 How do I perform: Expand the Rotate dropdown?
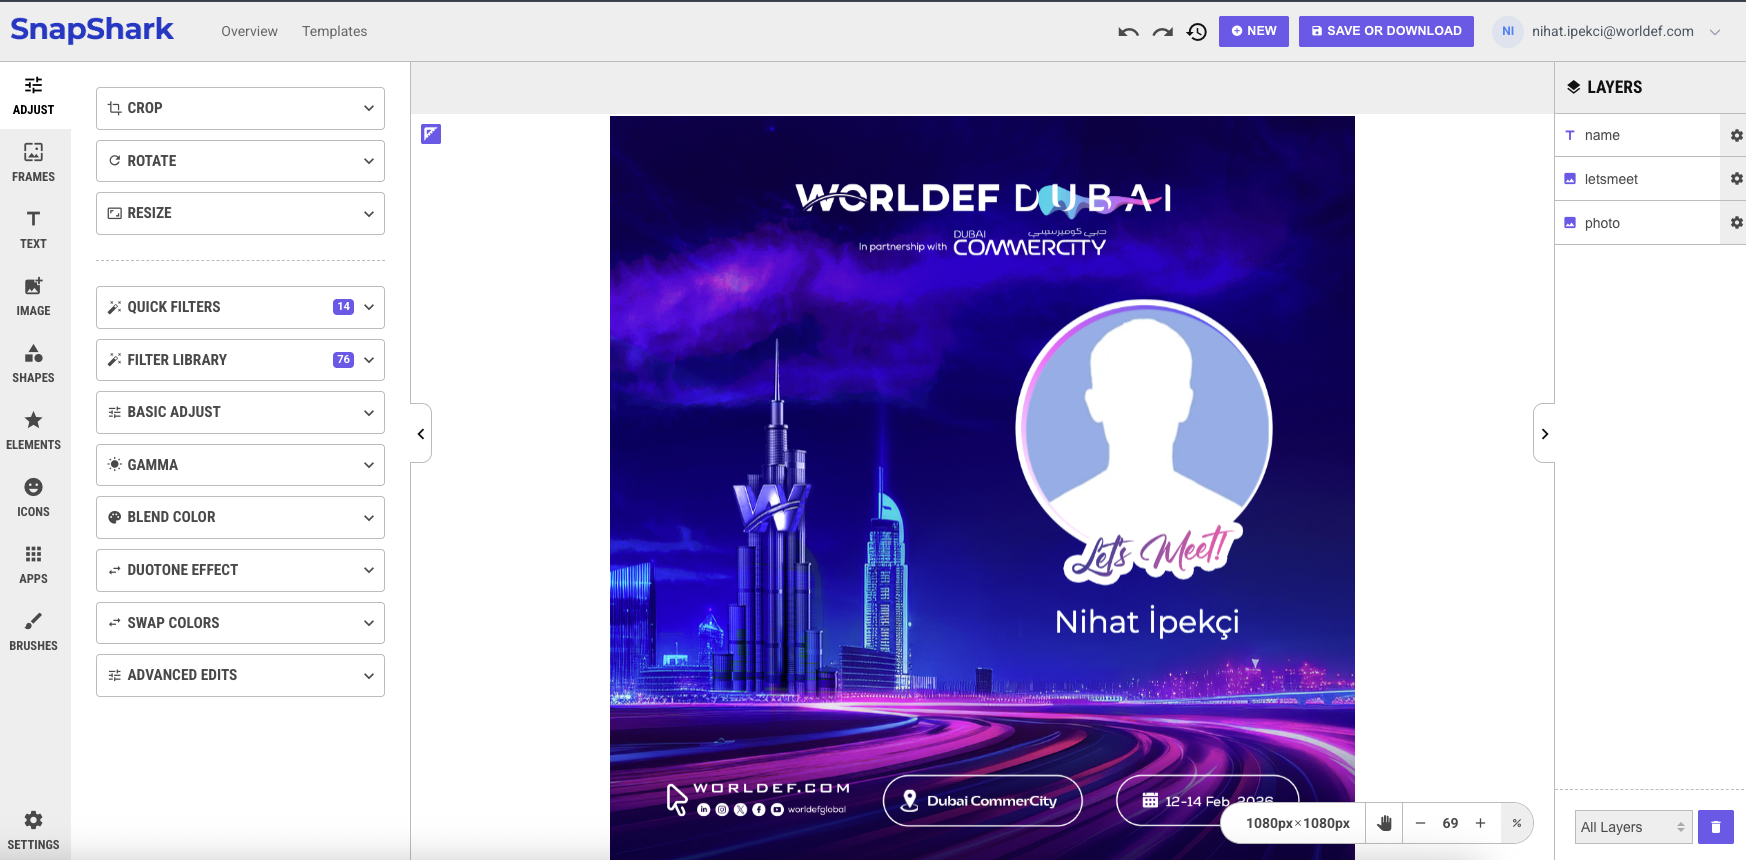pos(240,161)
